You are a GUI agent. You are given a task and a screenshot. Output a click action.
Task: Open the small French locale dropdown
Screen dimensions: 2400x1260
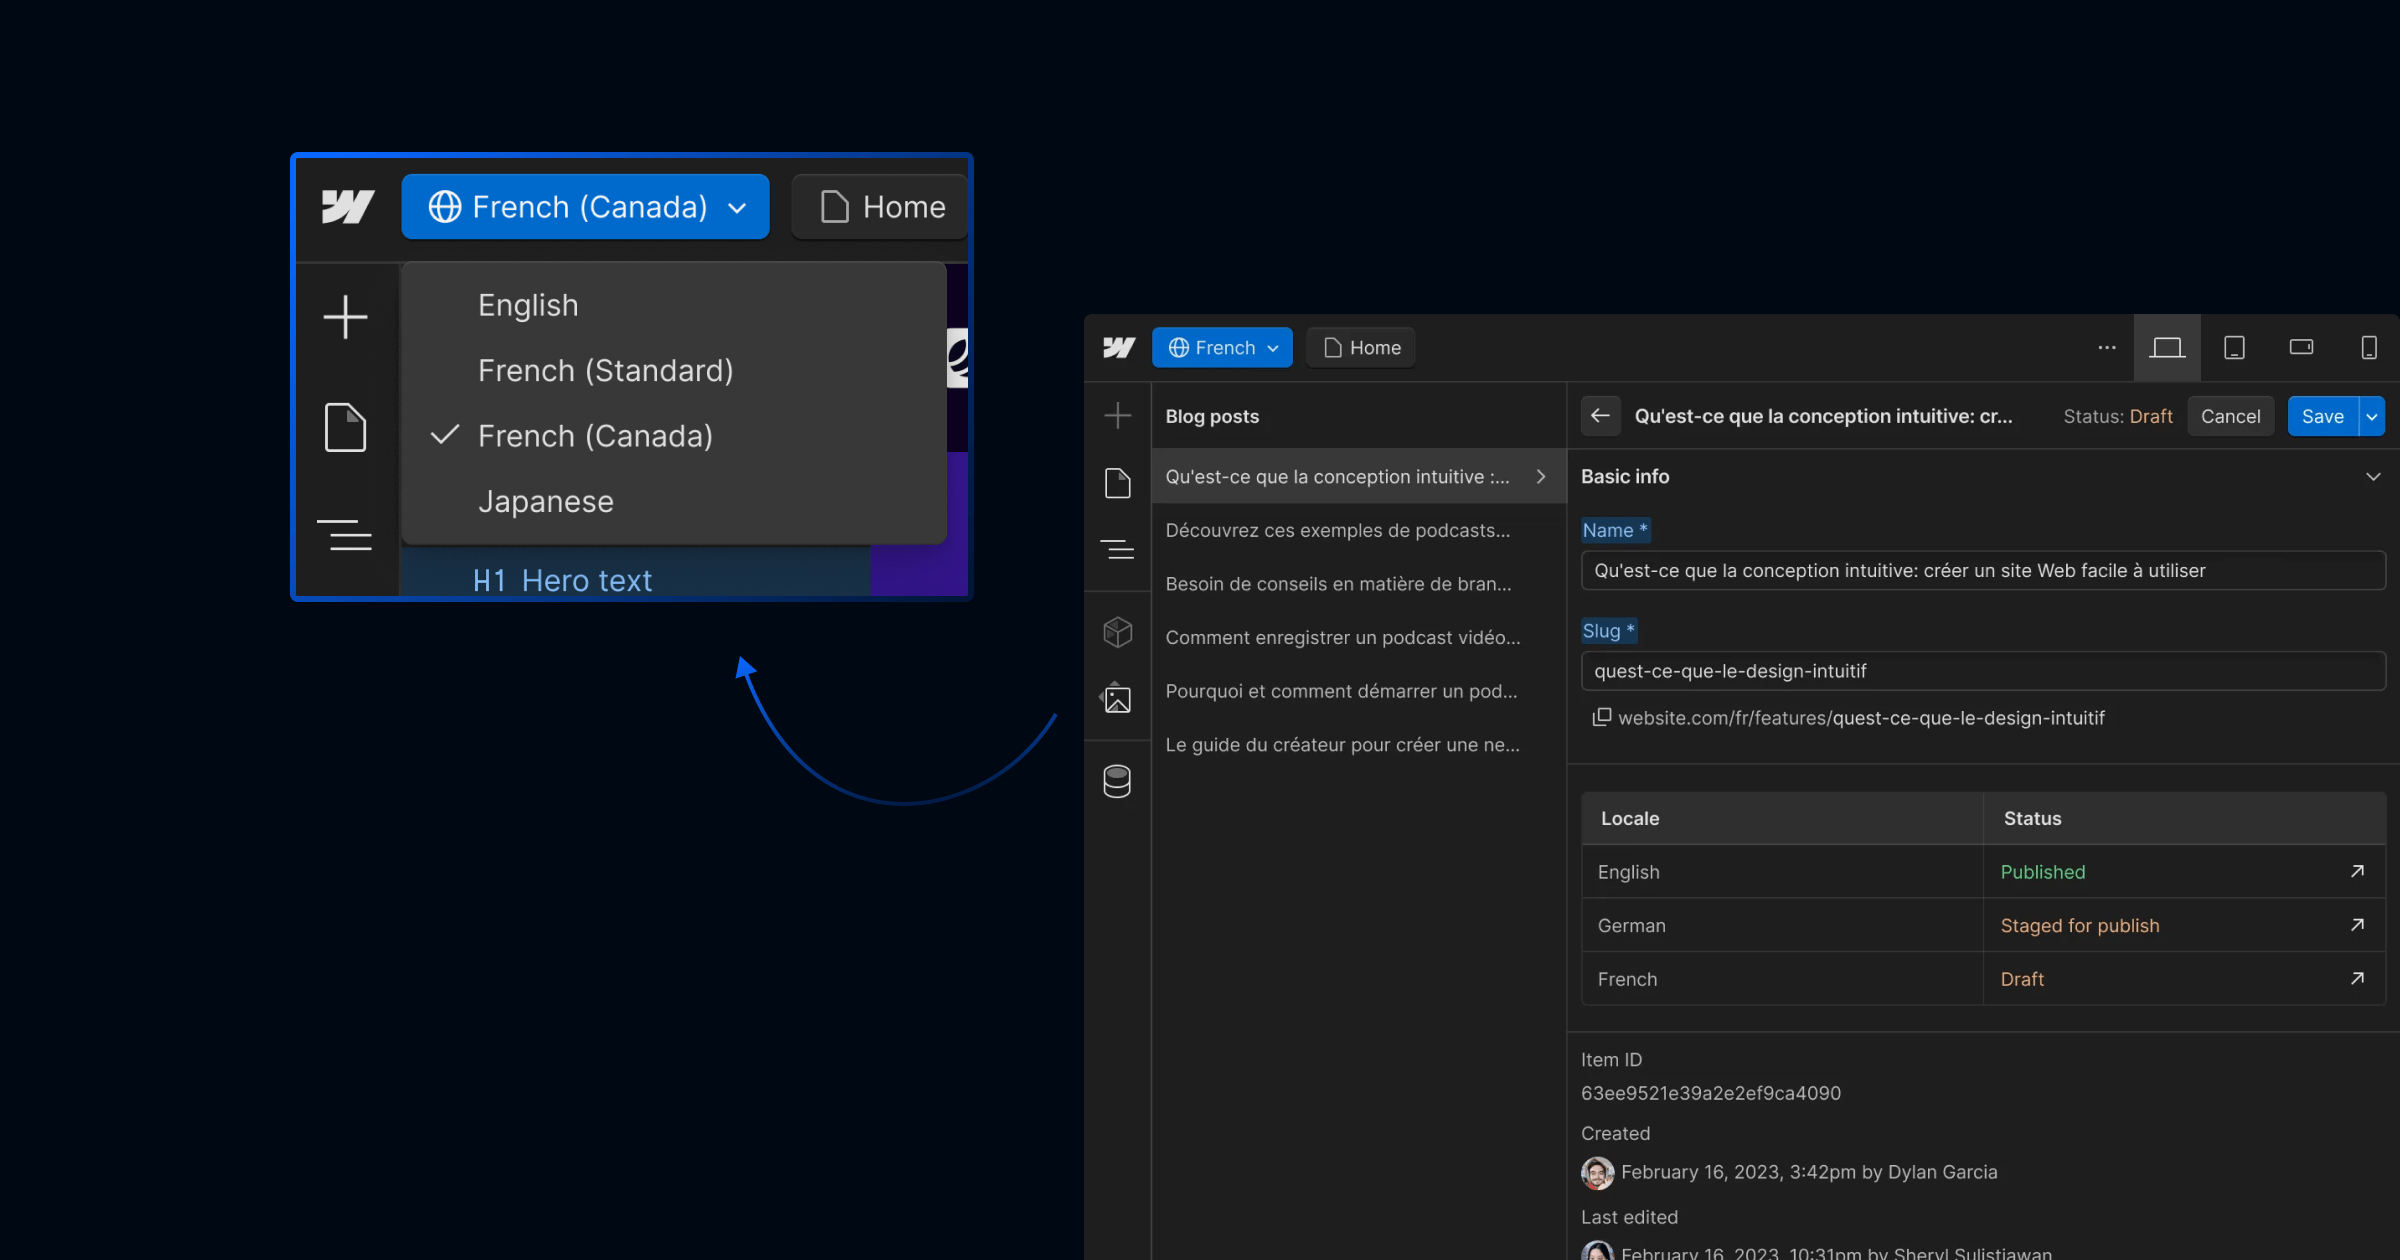[x=1222, y=348]
